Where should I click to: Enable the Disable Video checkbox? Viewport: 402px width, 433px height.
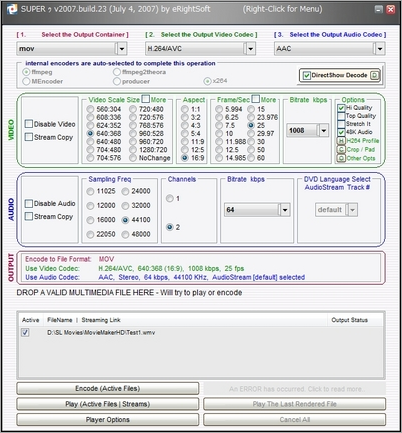click(x=29, y=124)
